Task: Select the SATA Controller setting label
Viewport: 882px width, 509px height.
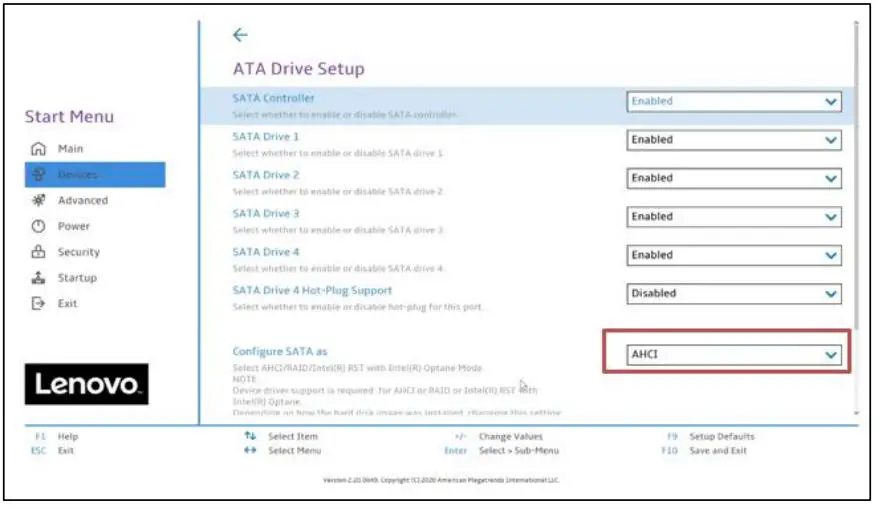Action: (x=273, y=98)
